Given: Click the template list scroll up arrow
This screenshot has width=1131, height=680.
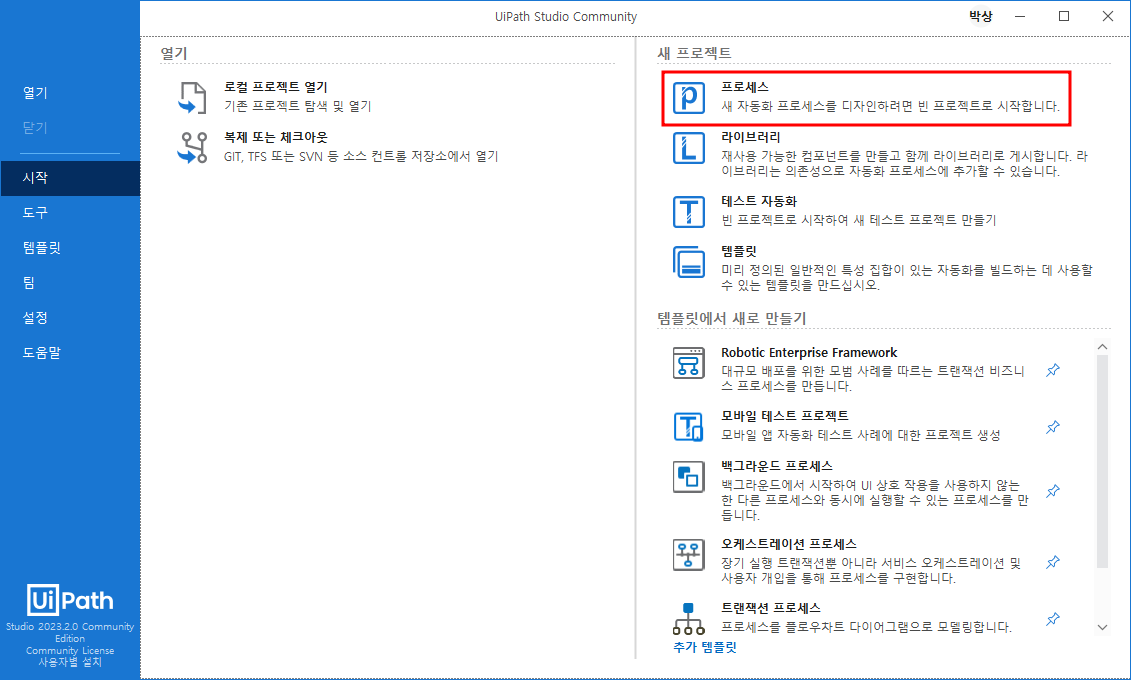Looking at the screenshot, I should tap(1102, 347).
